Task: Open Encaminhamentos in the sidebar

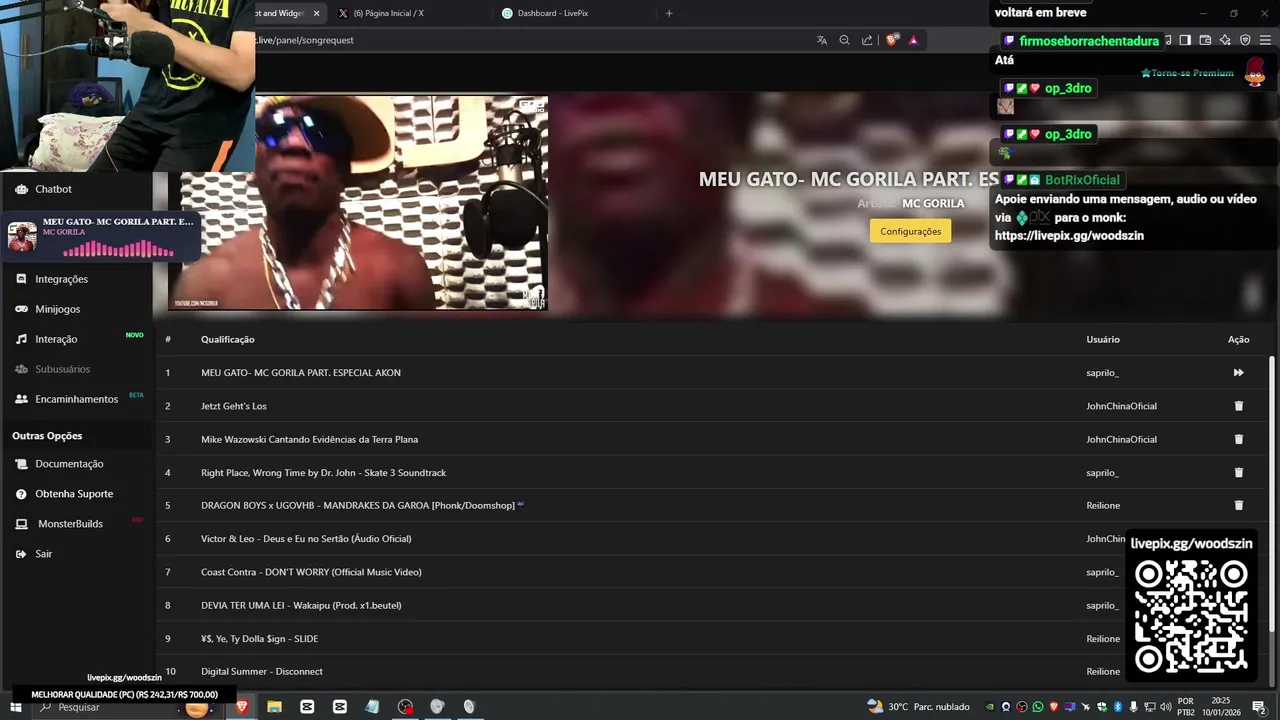Action: [76, 399]
